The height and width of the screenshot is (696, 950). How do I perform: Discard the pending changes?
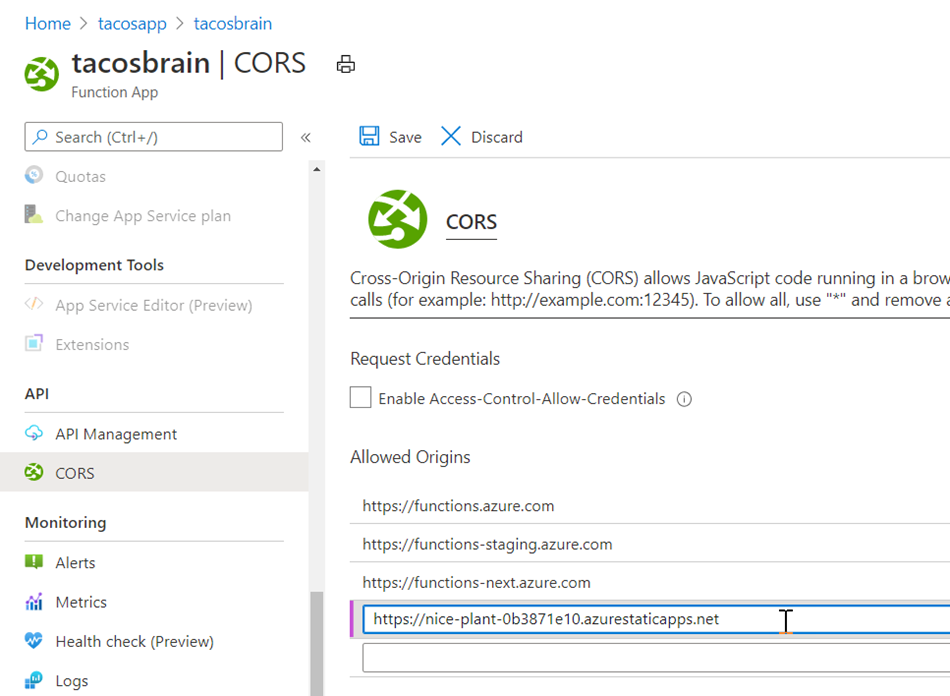coord(481,136)
